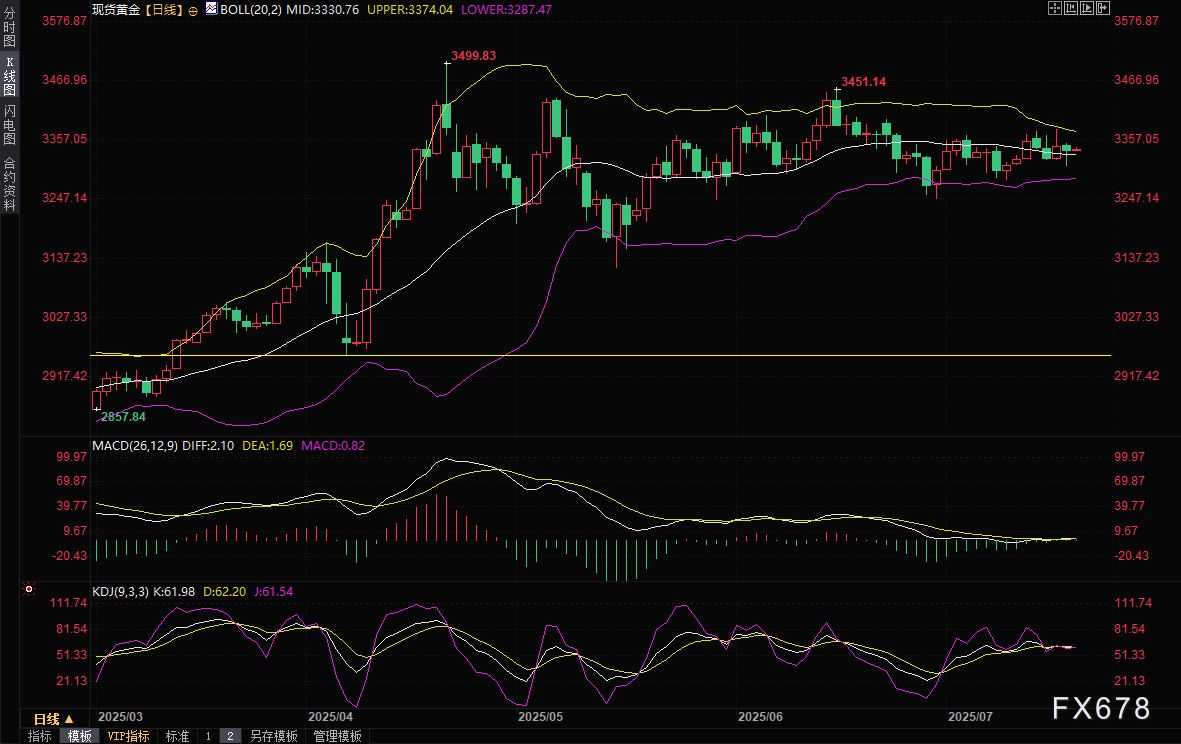Click the crosshair move icon at top right
The height and width of the screenshot is (744, 1181).
[x=1053, y=8]
